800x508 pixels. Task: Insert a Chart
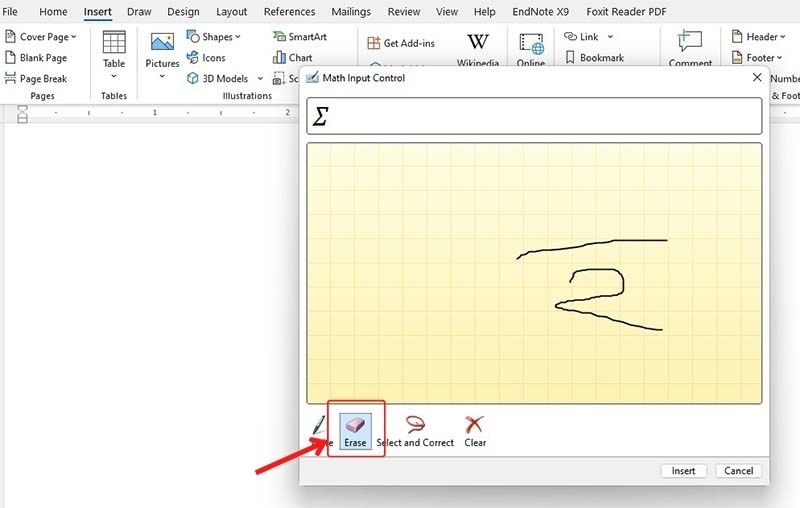pos(293,58)
